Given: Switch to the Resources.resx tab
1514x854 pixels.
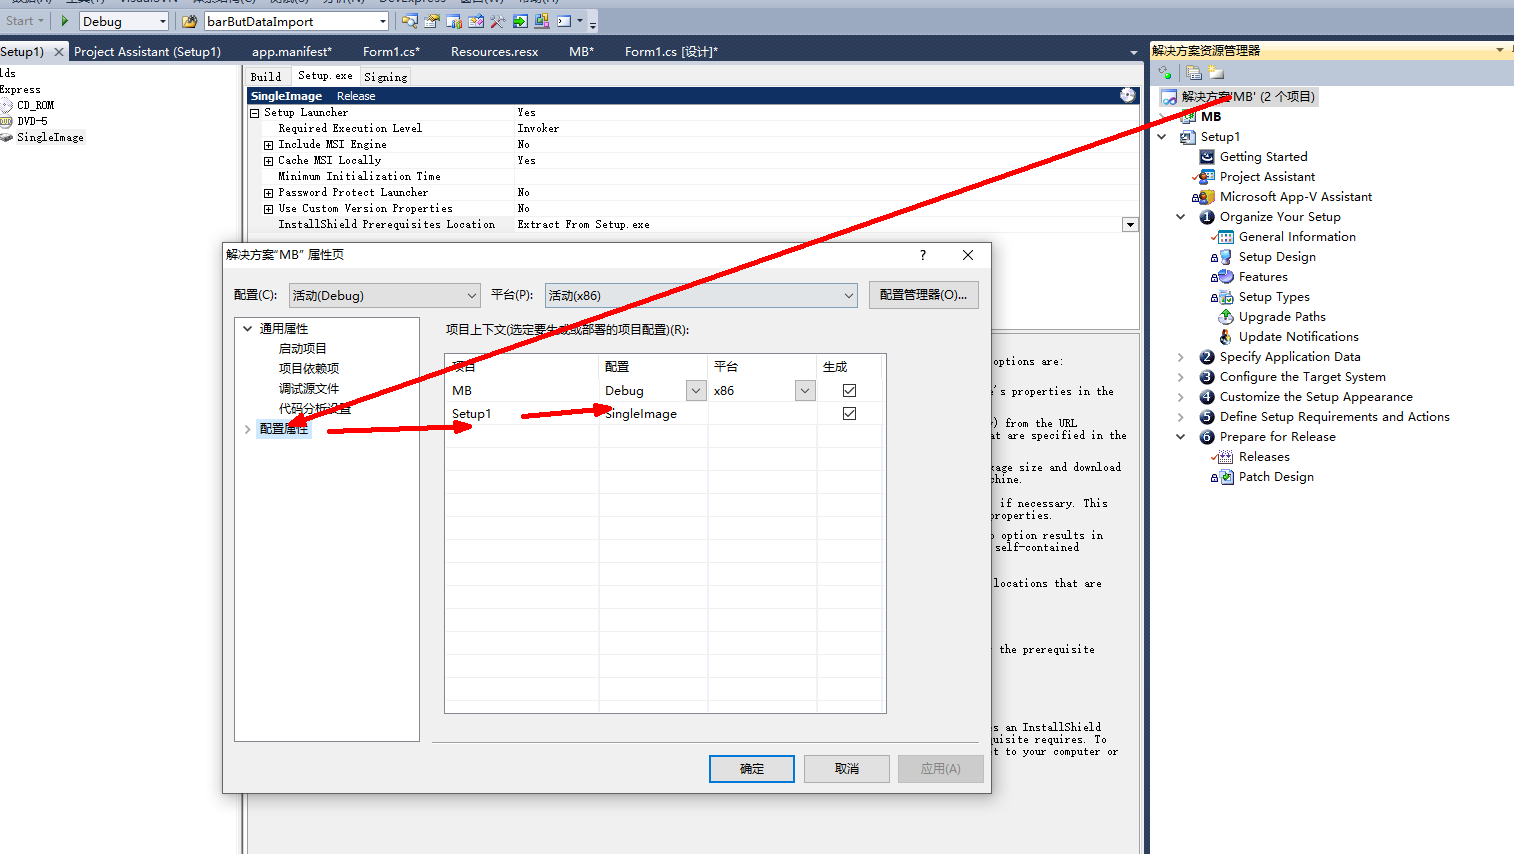Looking at the screenshot, I should (x=494, y=52).
